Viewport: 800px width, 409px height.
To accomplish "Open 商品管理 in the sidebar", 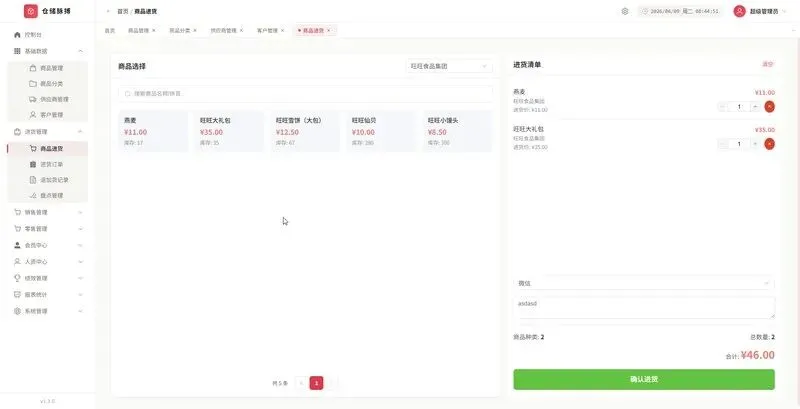I will click(47, 68).
